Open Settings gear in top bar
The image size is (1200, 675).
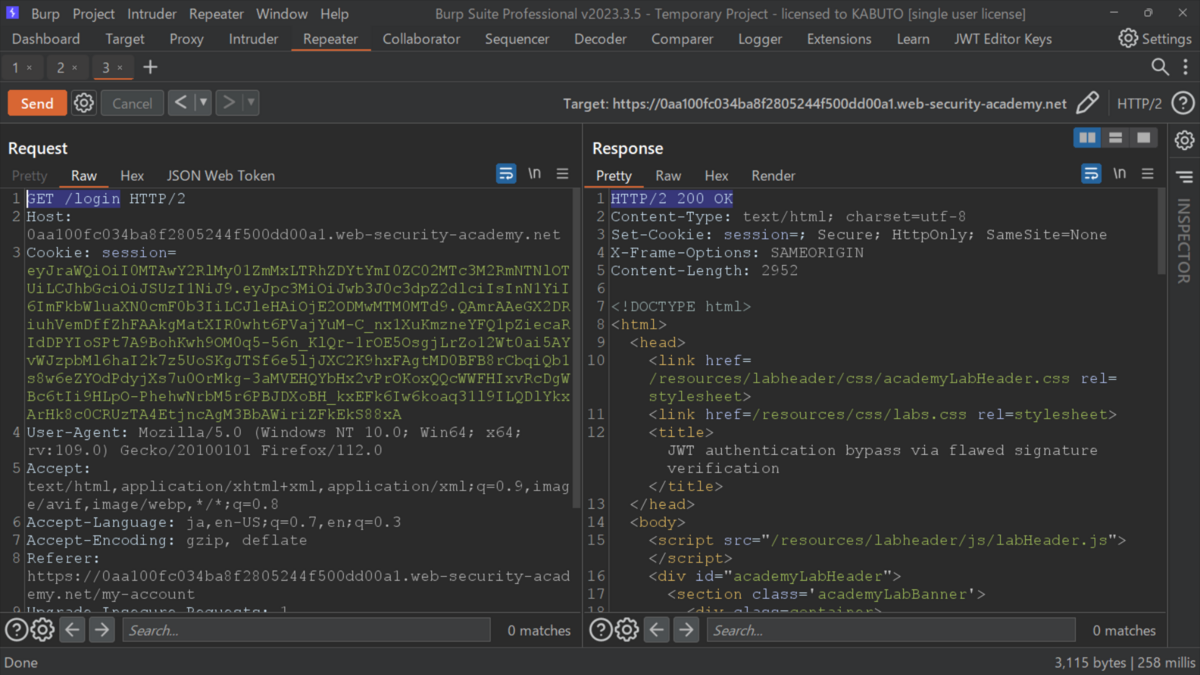click(x=1128, y=39)
